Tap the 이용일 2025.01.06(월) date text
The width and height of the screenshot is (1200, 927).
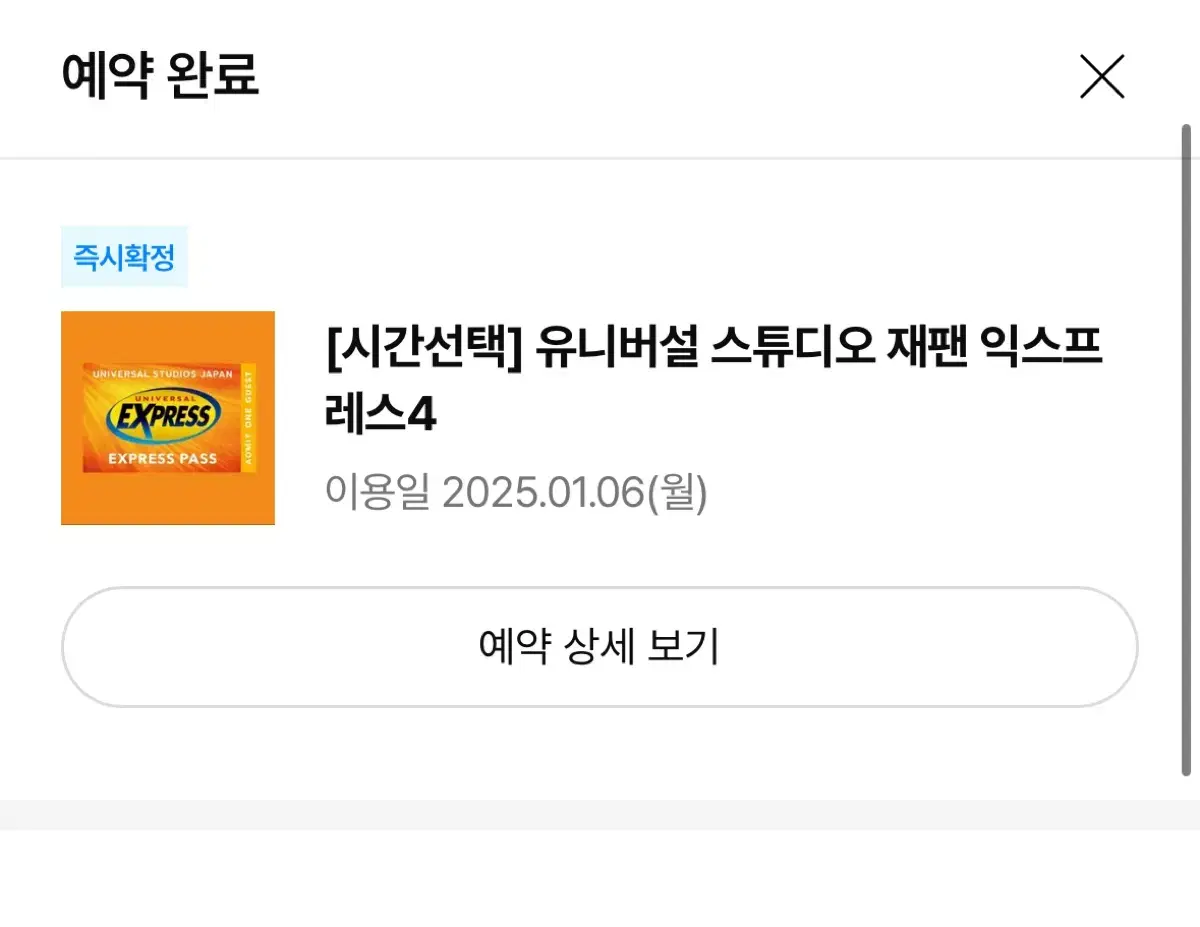tap(516, 492)
